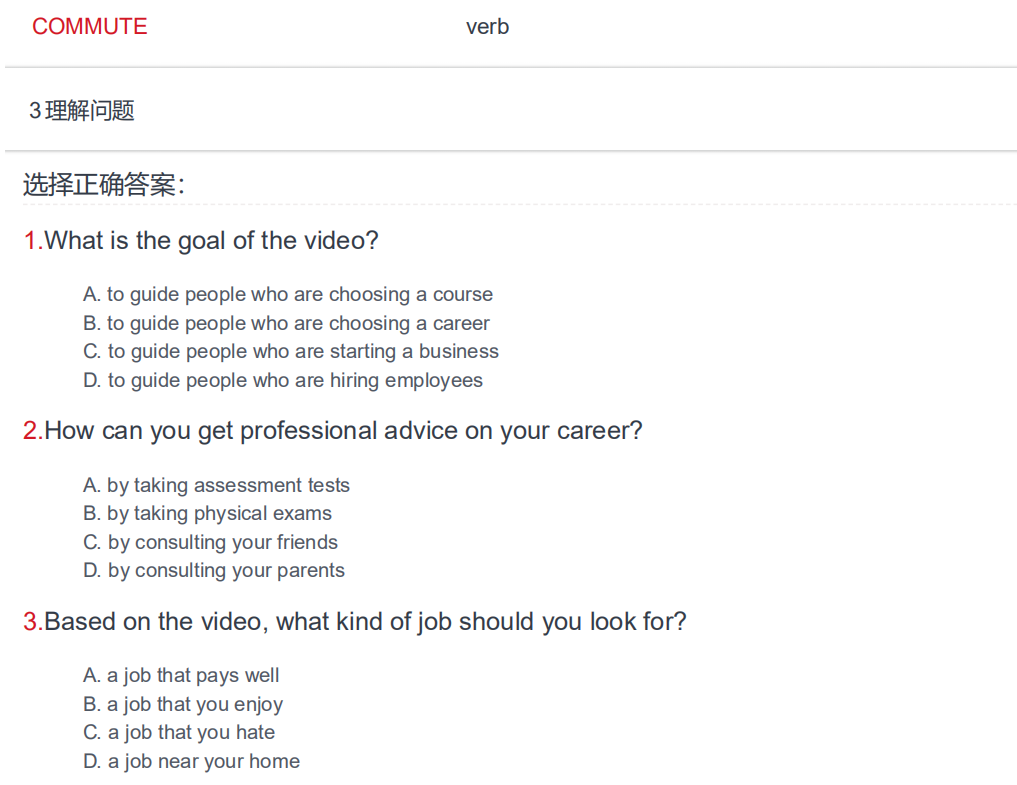Pick answer C job that you hate
This screenshot has width=1017, height=785.
point(179,732)
